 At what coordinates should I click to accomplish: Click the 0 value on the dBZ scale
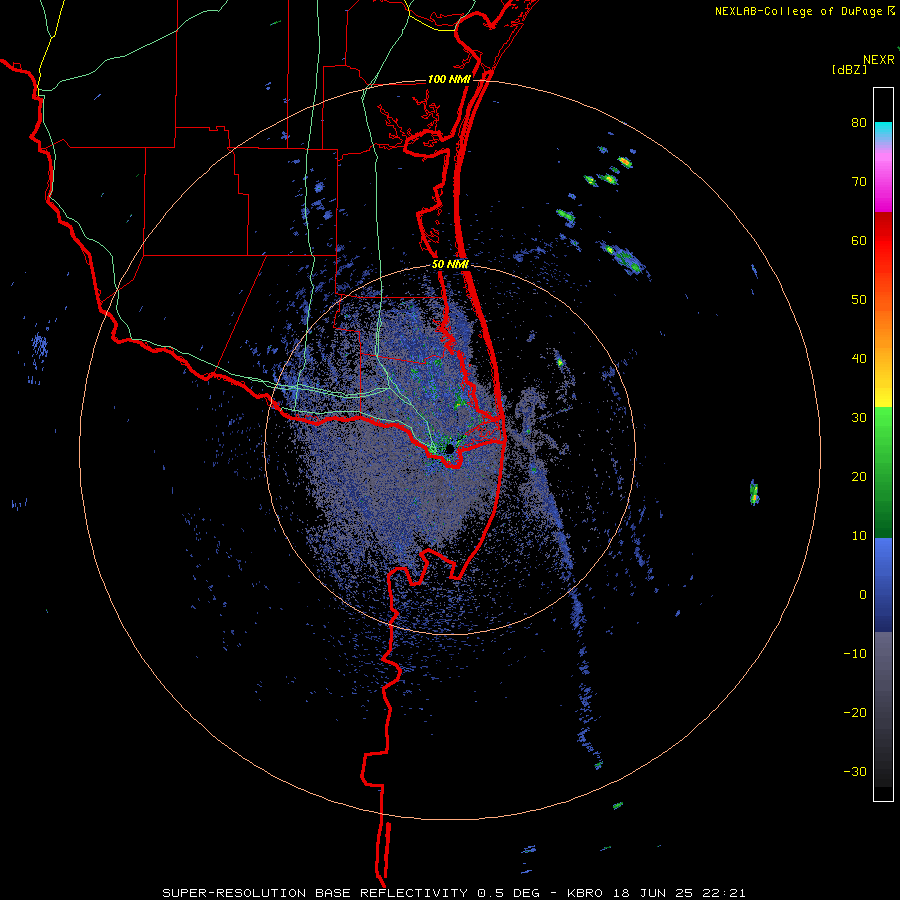point(863,595)
